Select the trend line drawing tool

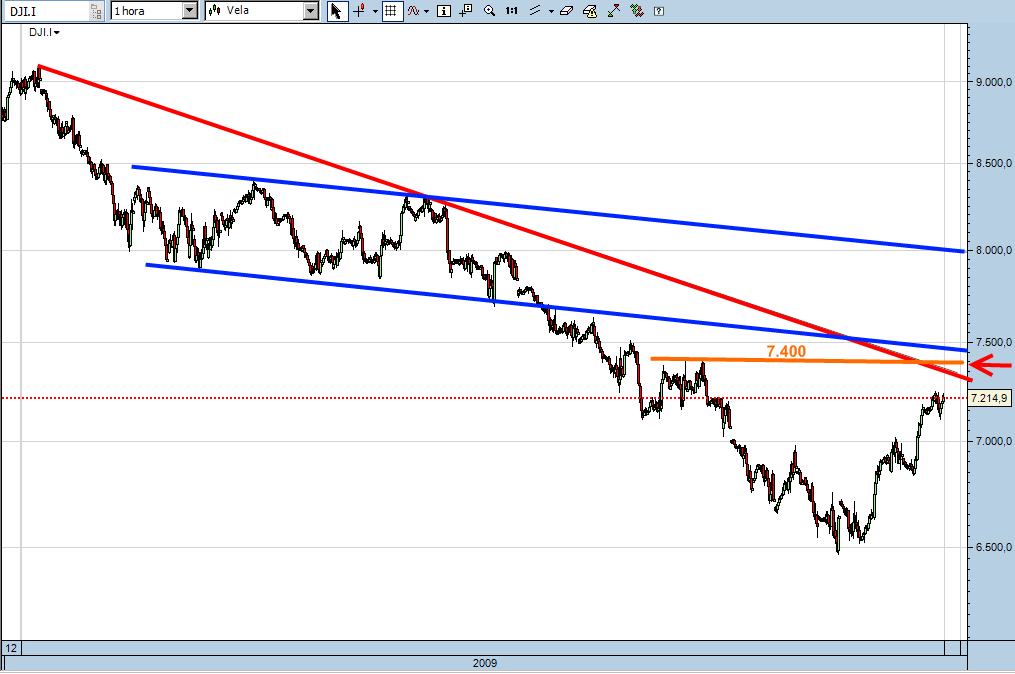coord(535,11)
